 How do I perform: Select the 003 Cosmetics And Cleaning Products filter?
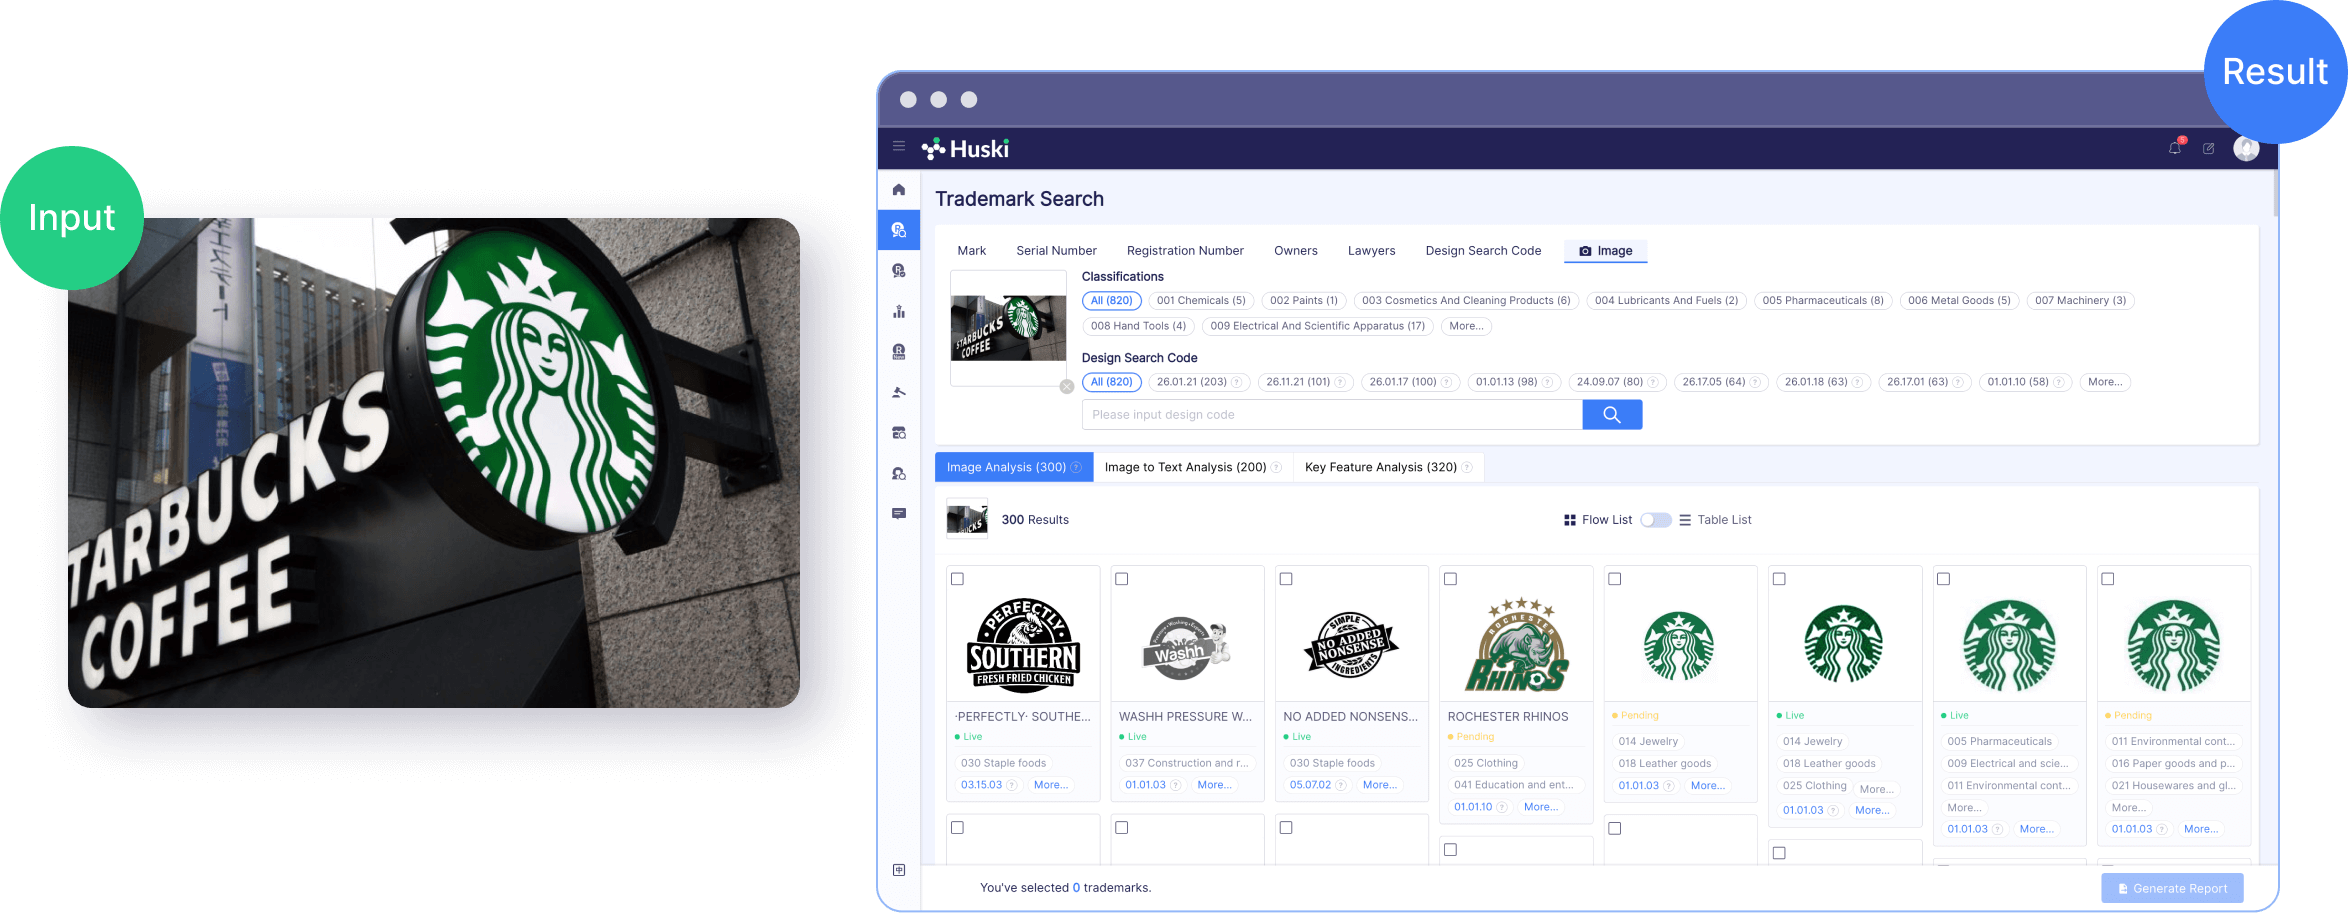(1466, 300)
